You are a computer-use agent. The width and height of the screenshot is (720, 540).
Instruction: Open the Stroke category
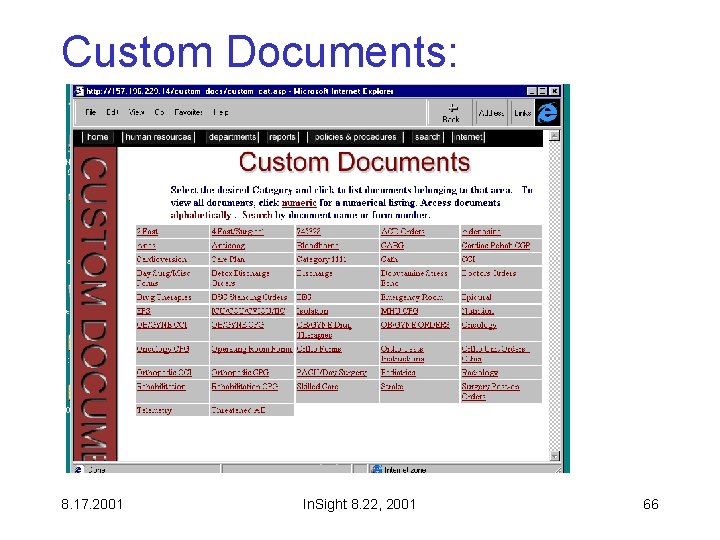point(392,386)
